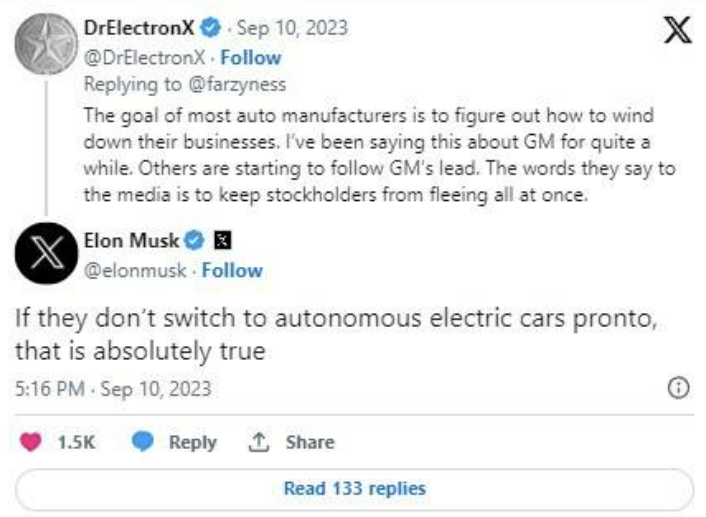Open the @farzyness mention
The height and width of the screenshot is (517, 706).
tap(237, 85)
